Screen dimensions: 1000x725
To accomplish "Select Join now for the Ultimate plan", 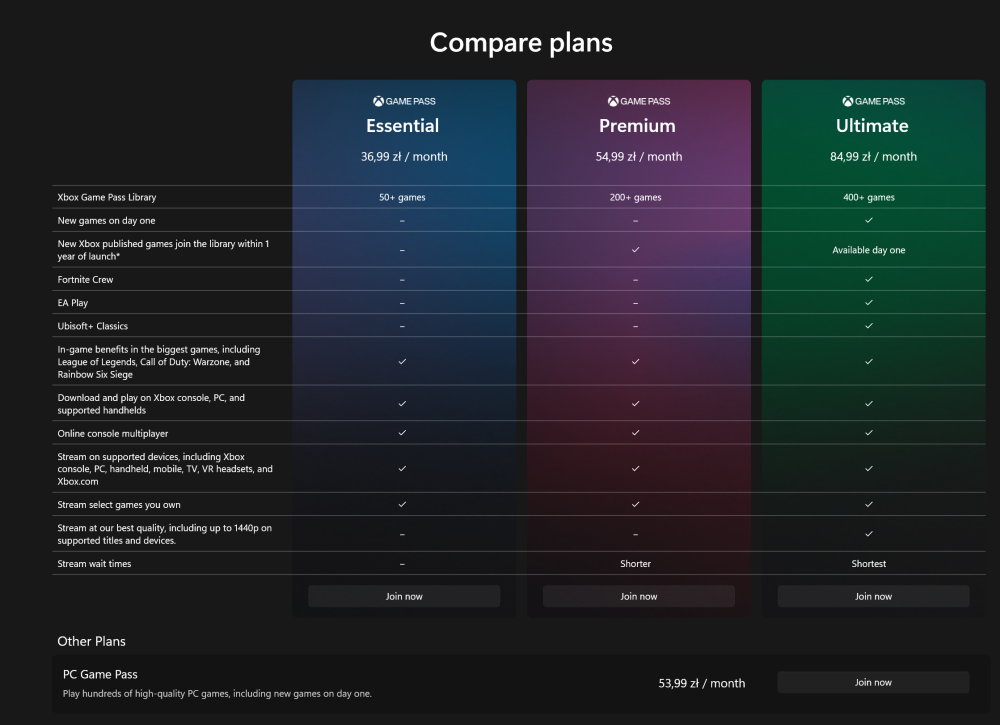I will click(x=873, y=596).
